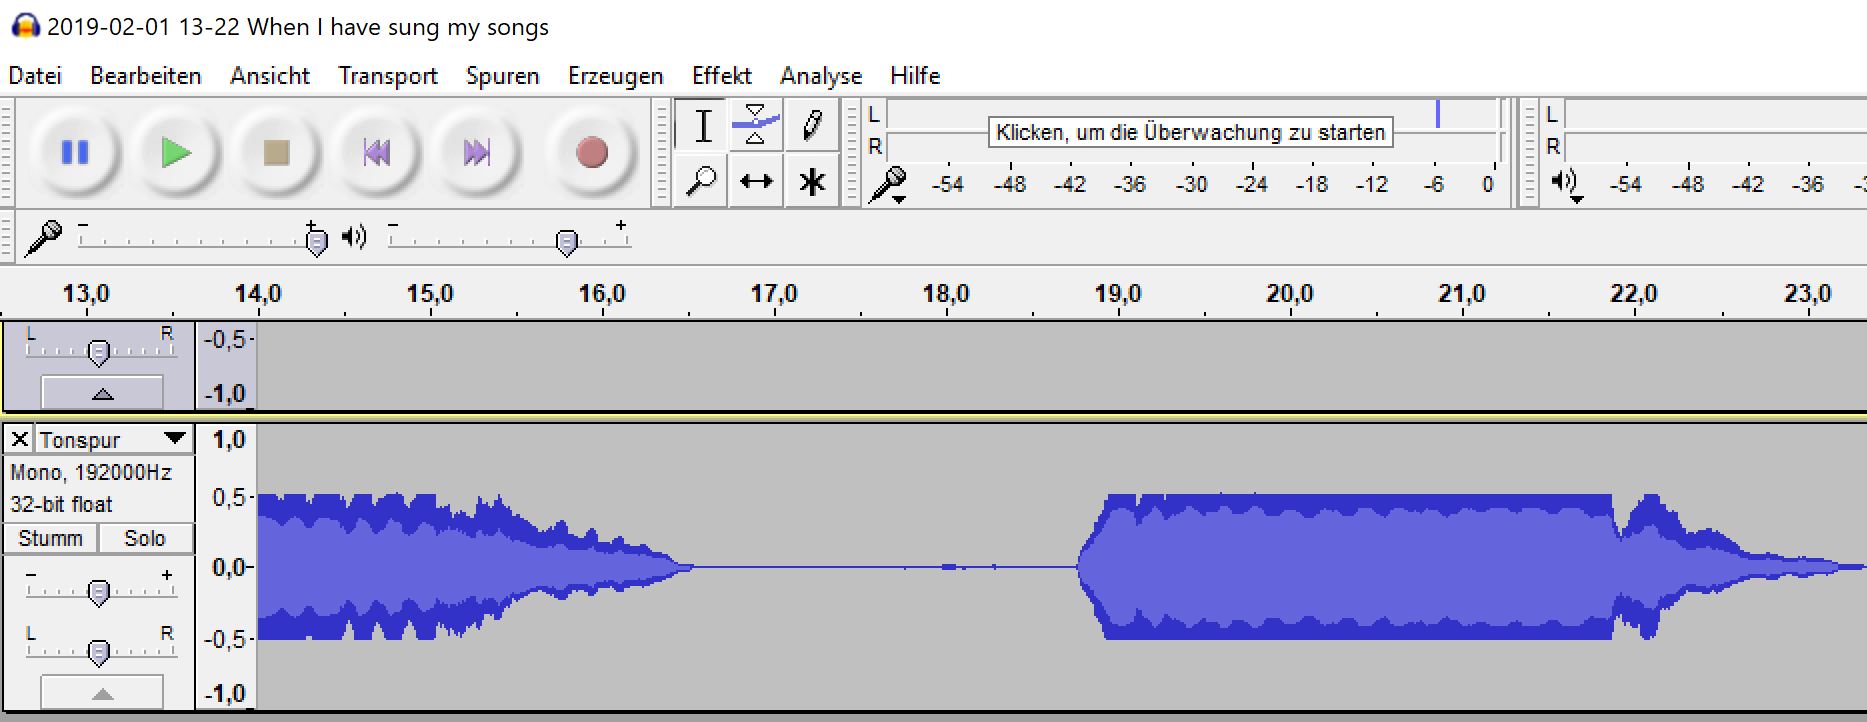Image resolution: width=1867 pixels, height=722 pixels.
Task: Stop playback with the Stop button
Action: (276, 152)
